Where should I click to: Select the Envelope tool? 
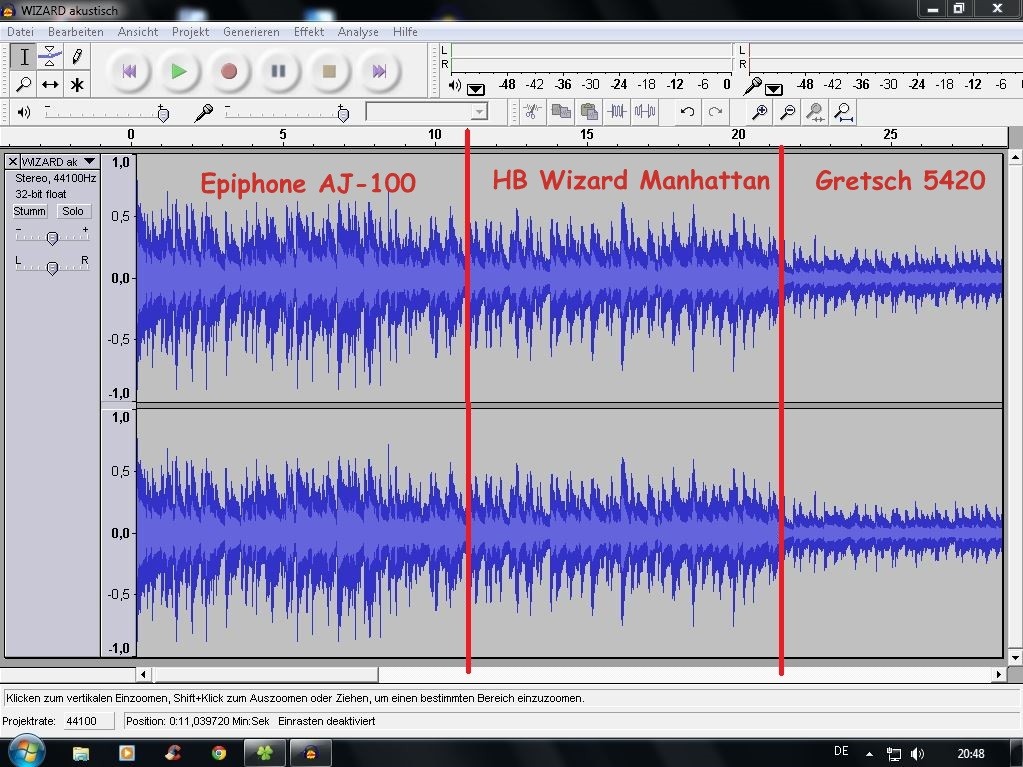coord(50,57)
